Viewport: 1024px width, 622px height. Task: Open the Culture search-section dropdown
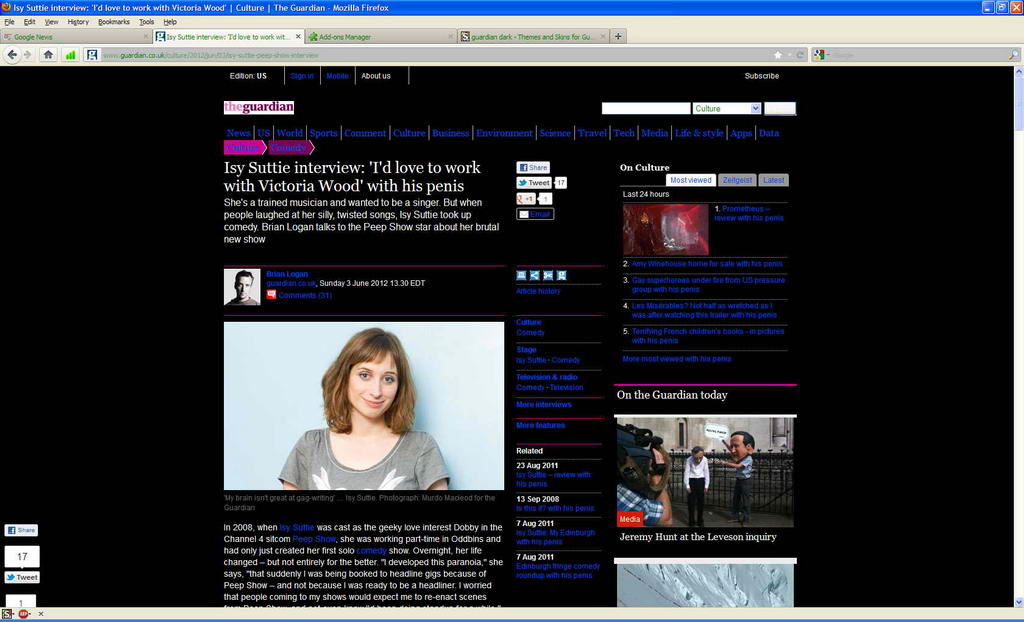pyautogui.click(x=755, y=108)
